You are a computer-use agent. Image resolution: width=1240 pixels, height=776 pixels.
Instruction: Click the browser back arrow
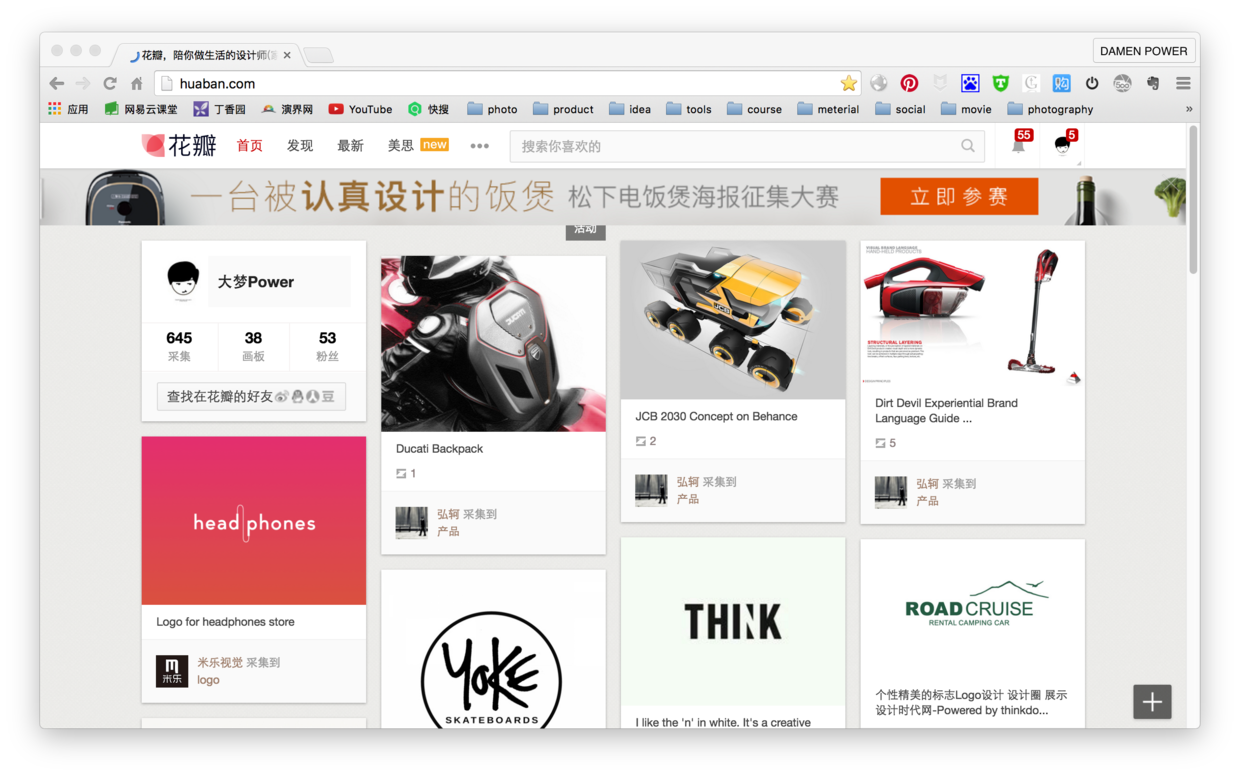pos(56,84)
